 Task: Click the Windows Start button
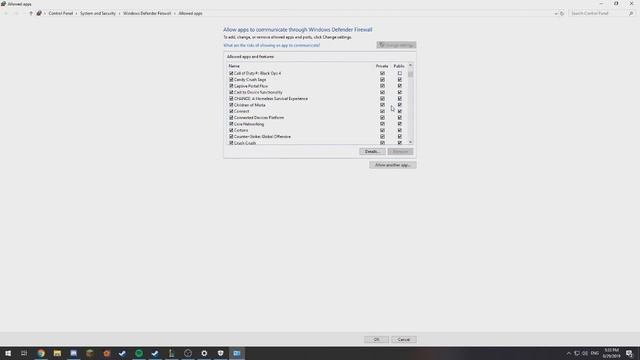point(8,353)
